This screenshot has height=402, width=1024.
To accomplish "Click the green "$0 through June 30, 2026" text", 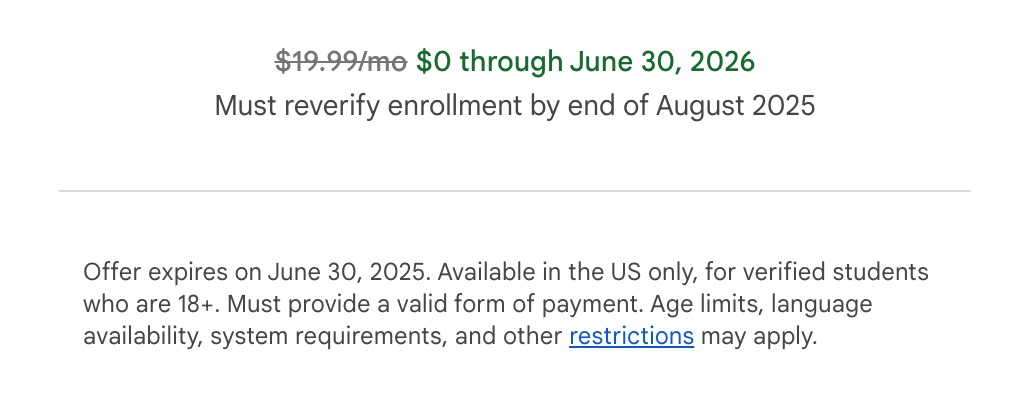I will (585, 62).
